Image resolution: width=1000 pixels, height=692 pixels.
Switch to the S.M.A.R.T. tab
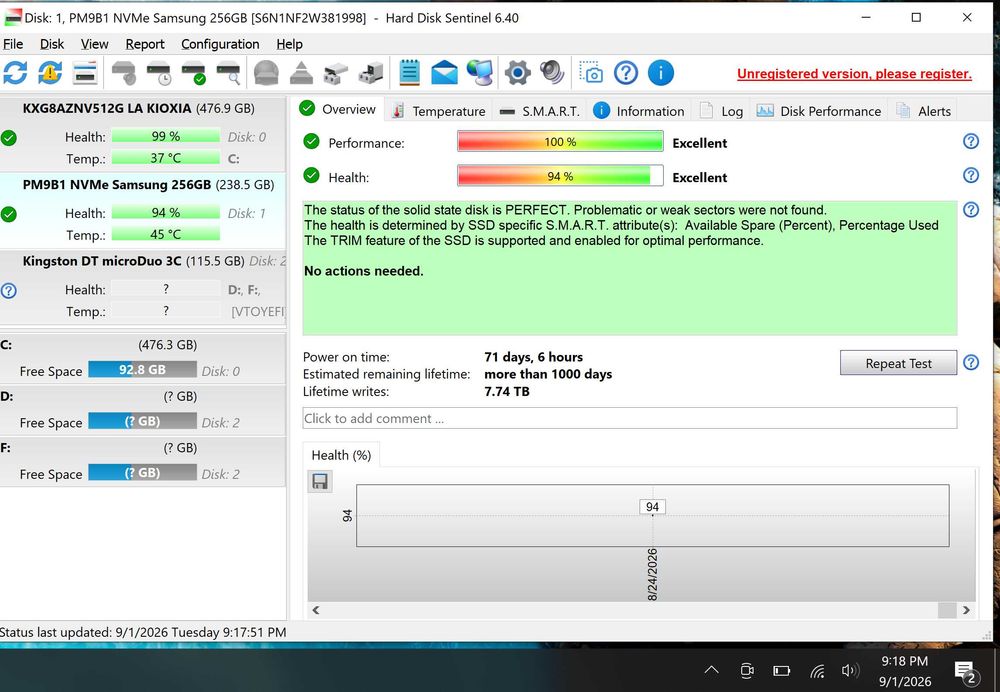[x=540, y=111]
